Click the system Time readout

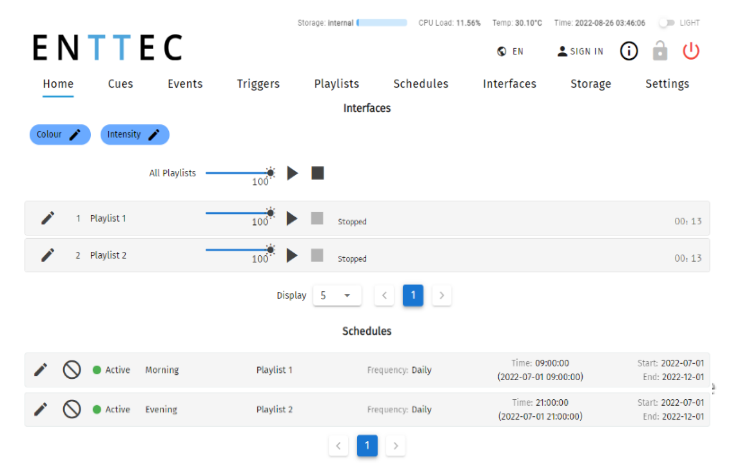[x=600, y=23]
